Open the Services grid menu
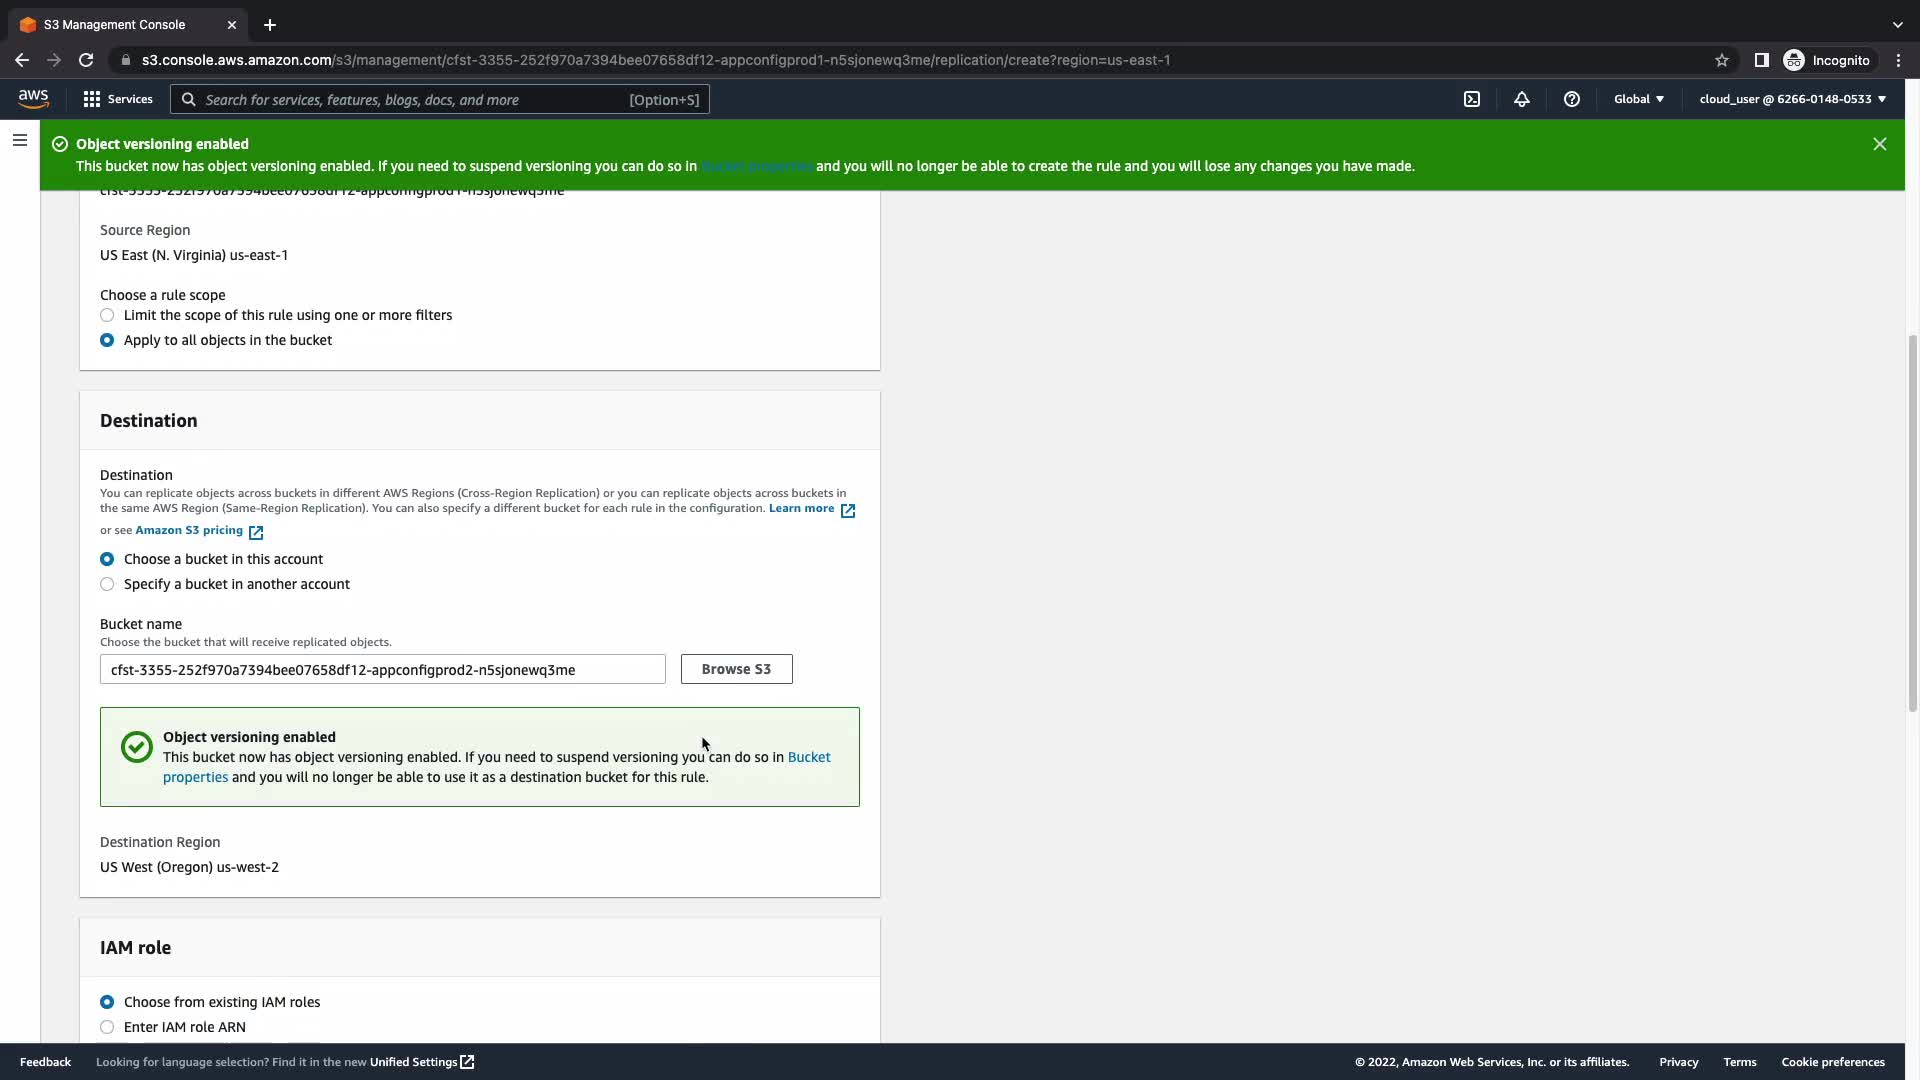The width and height of the screenshot is (1920, 1080). tap(118, 99)
